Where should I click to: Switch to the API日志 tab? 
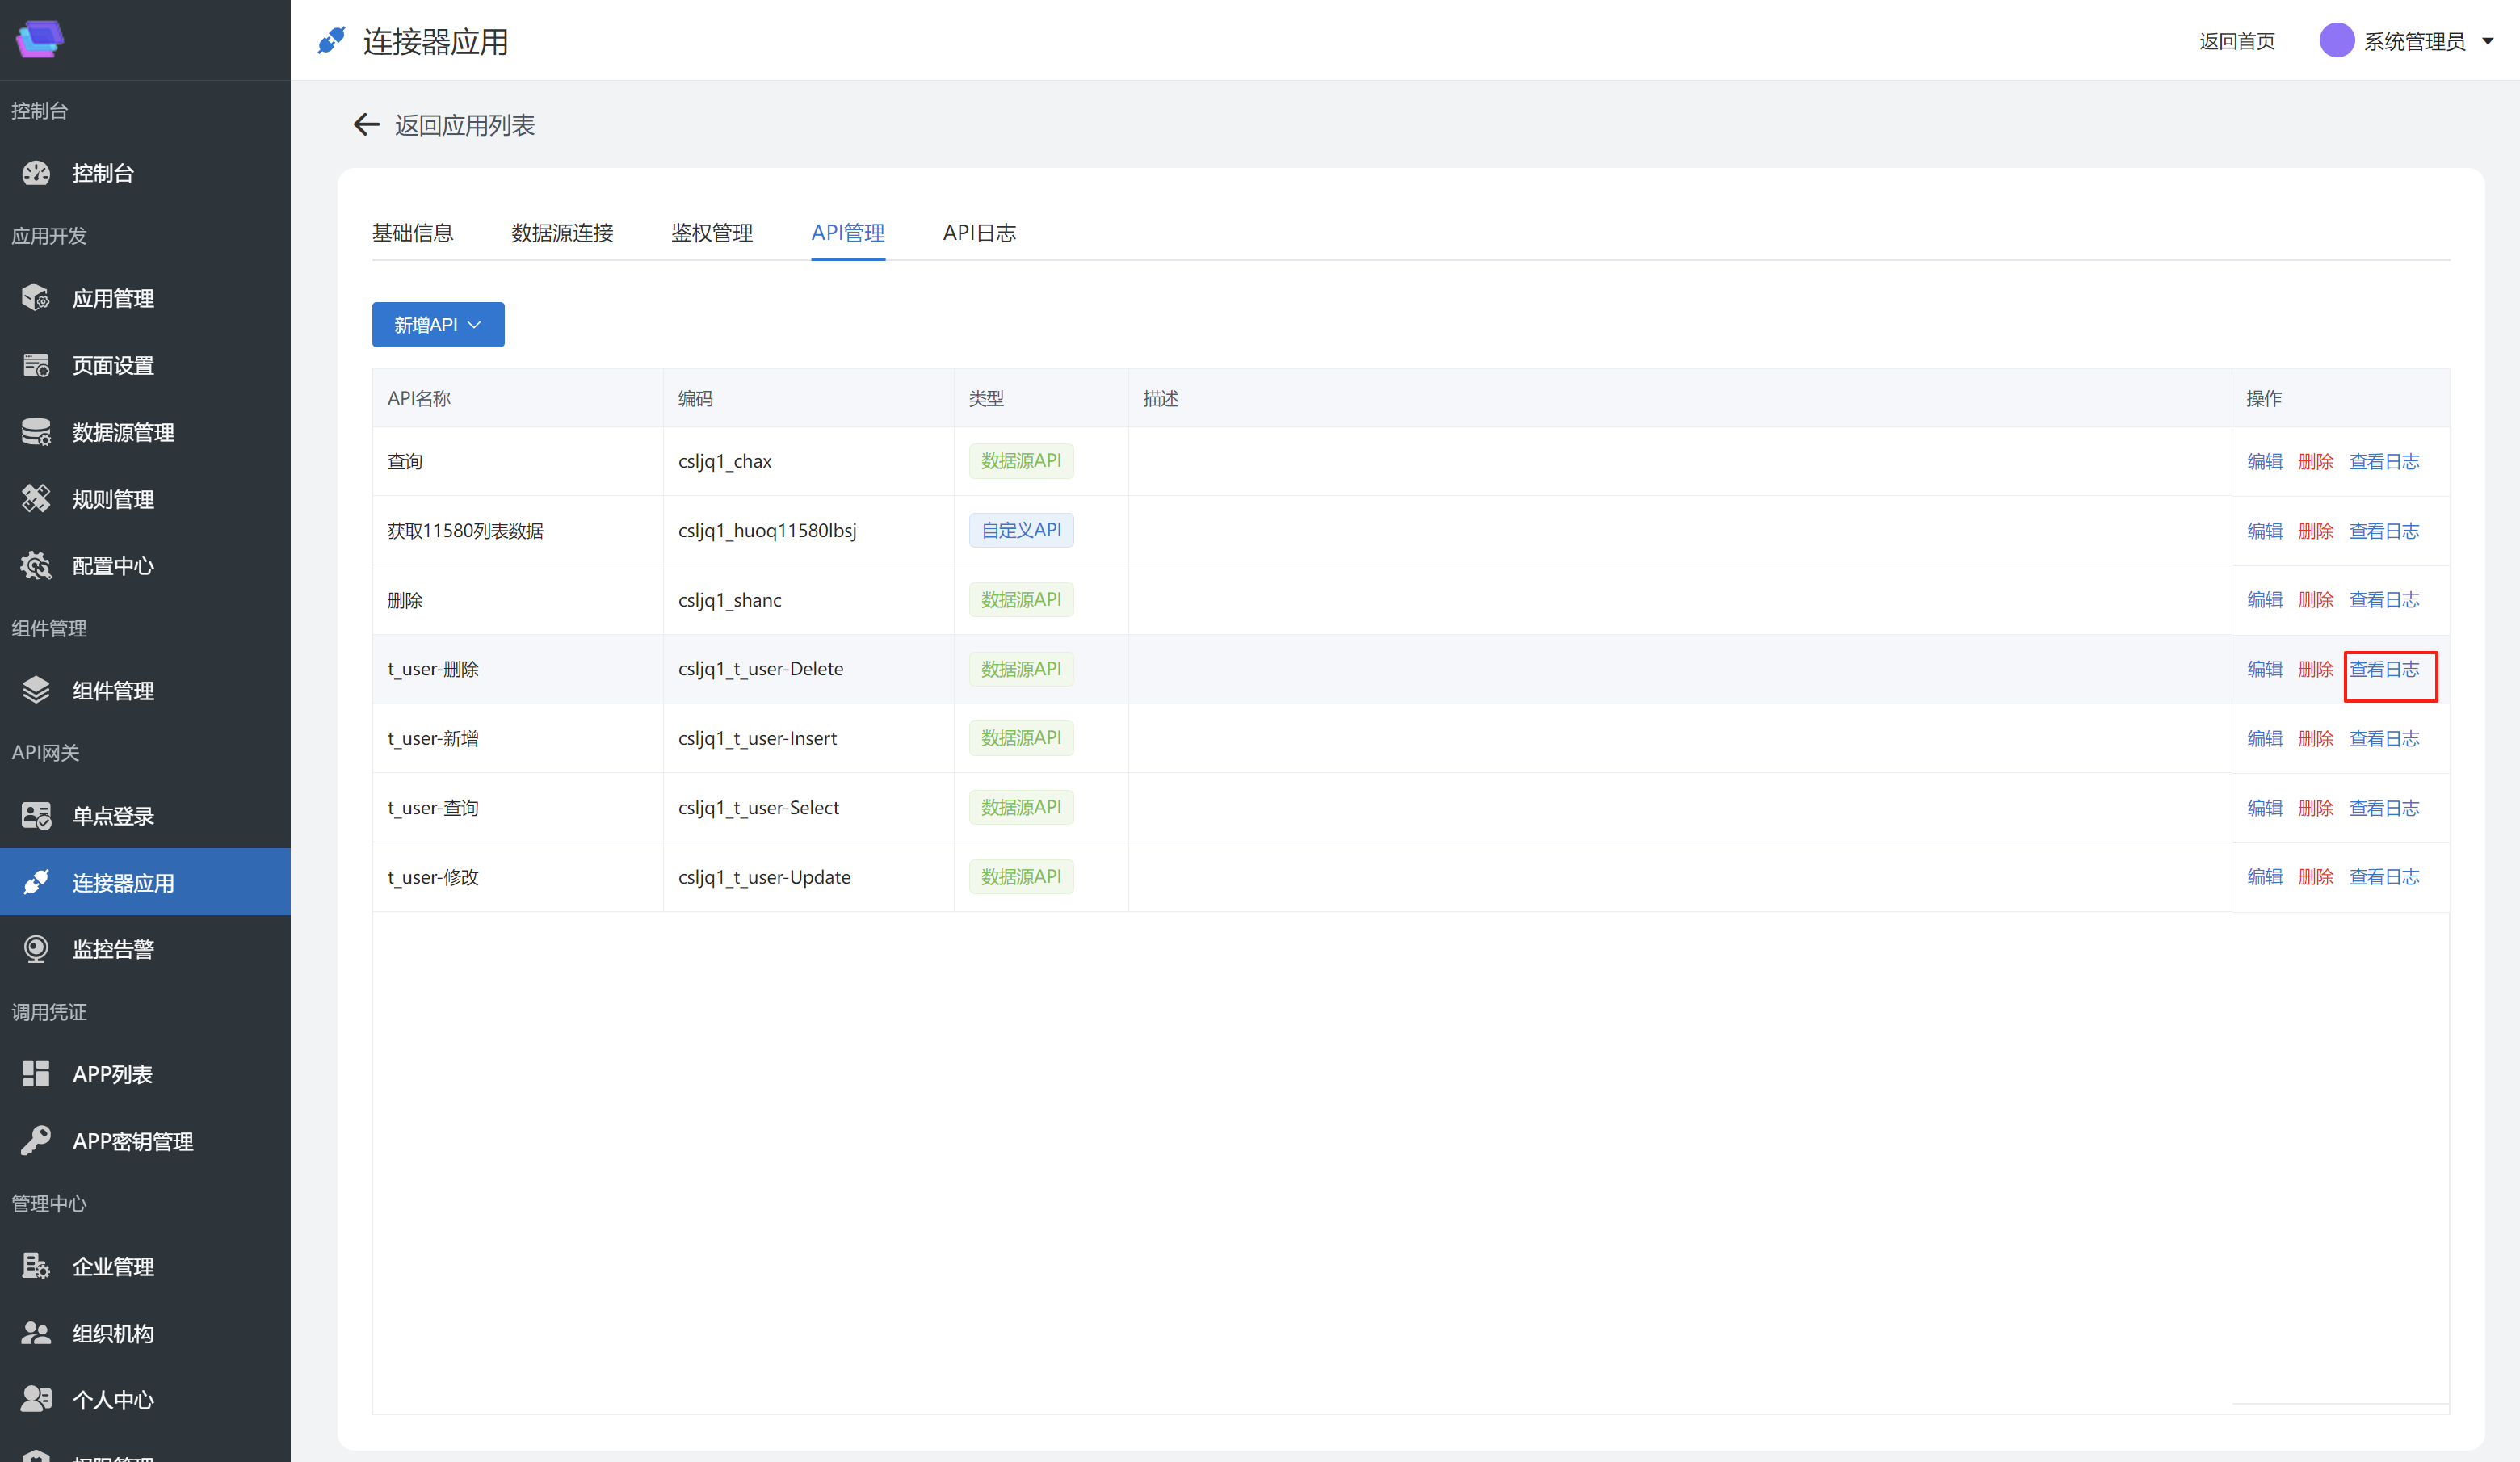pos(978,233)
